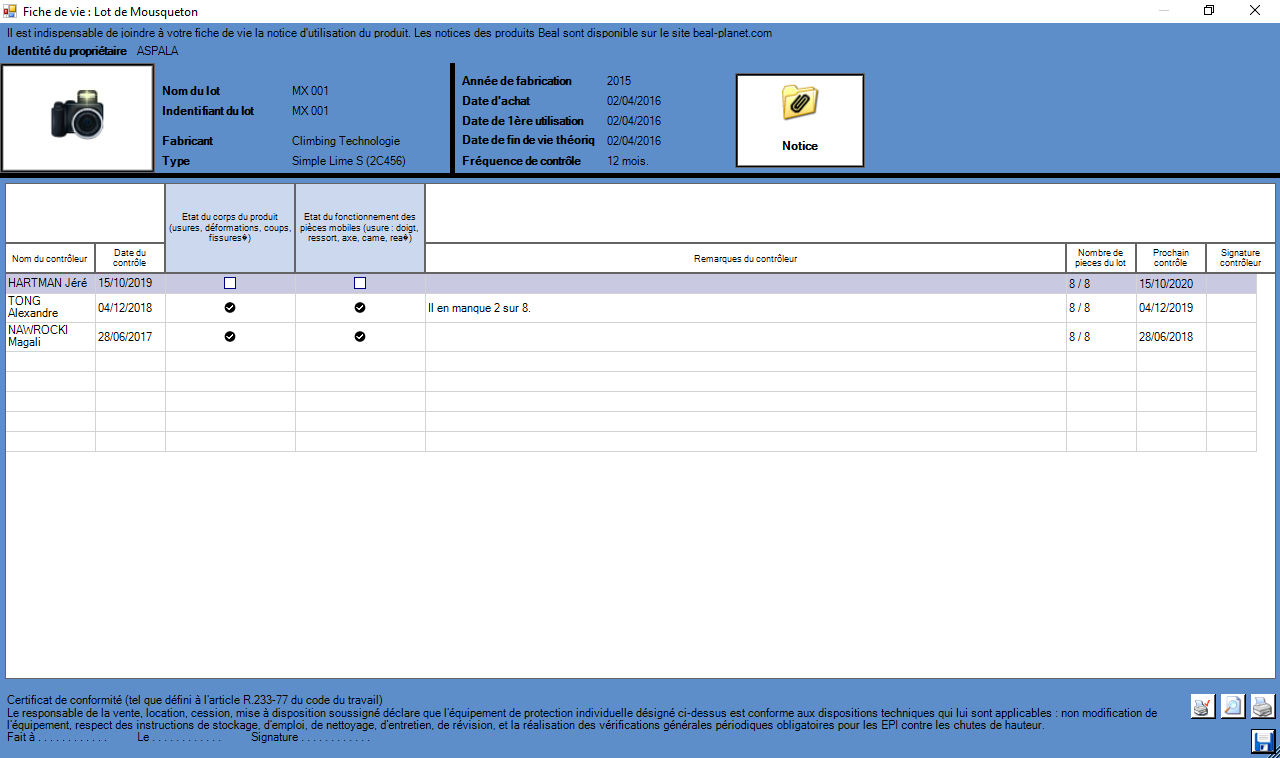Screen dimensions: 1280x758
Task: Select the remark 'Il en manque 2 sur 8.'
Action: tap(478, 308)
